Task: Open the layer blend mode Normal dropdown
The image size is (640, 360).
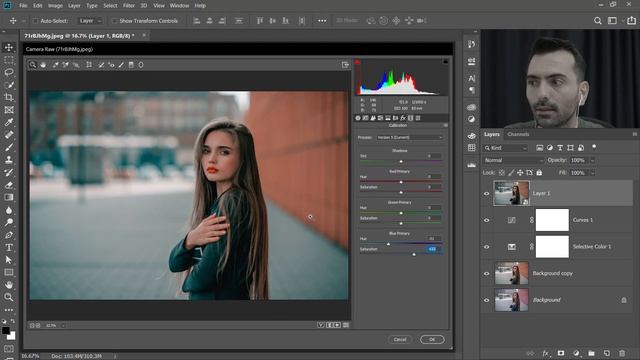Action: click(x=514, y=160)
